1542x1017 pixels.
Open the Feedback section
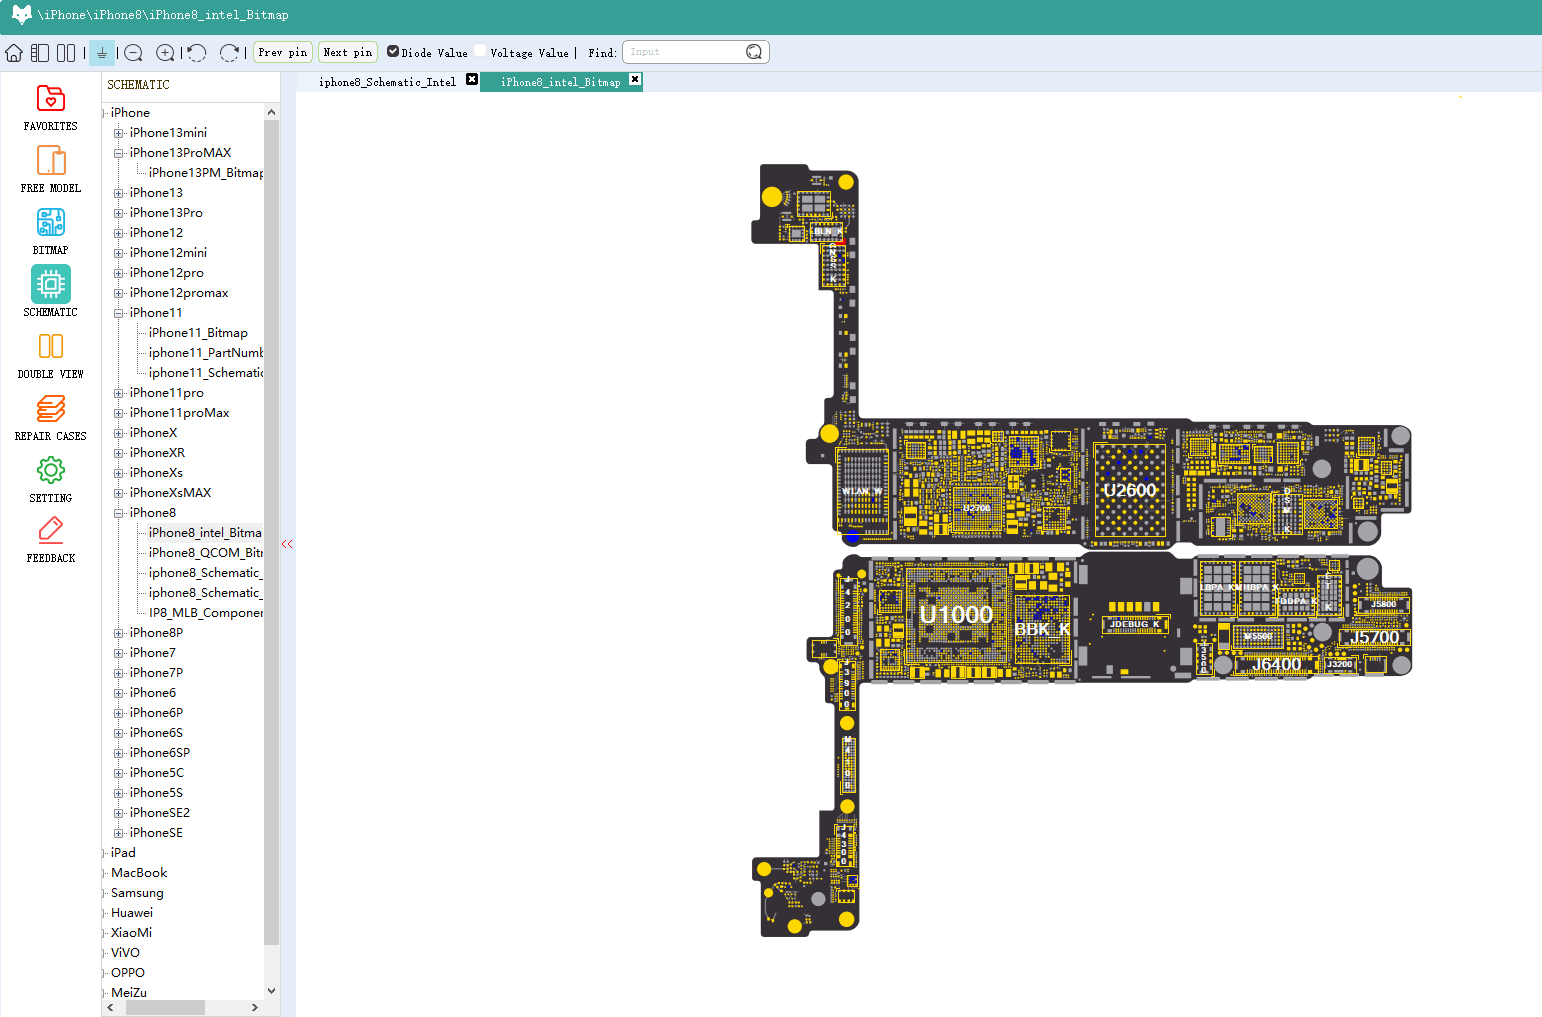(x=51, y=540)
